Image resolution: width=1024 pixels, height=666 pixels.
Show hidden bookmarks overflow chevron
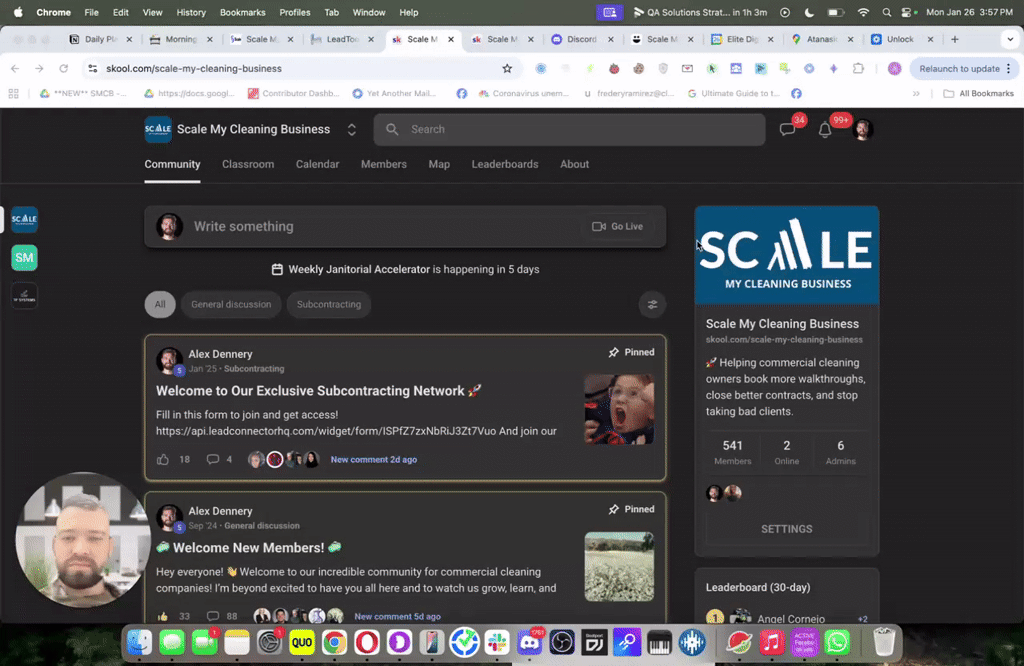[916, 93]
